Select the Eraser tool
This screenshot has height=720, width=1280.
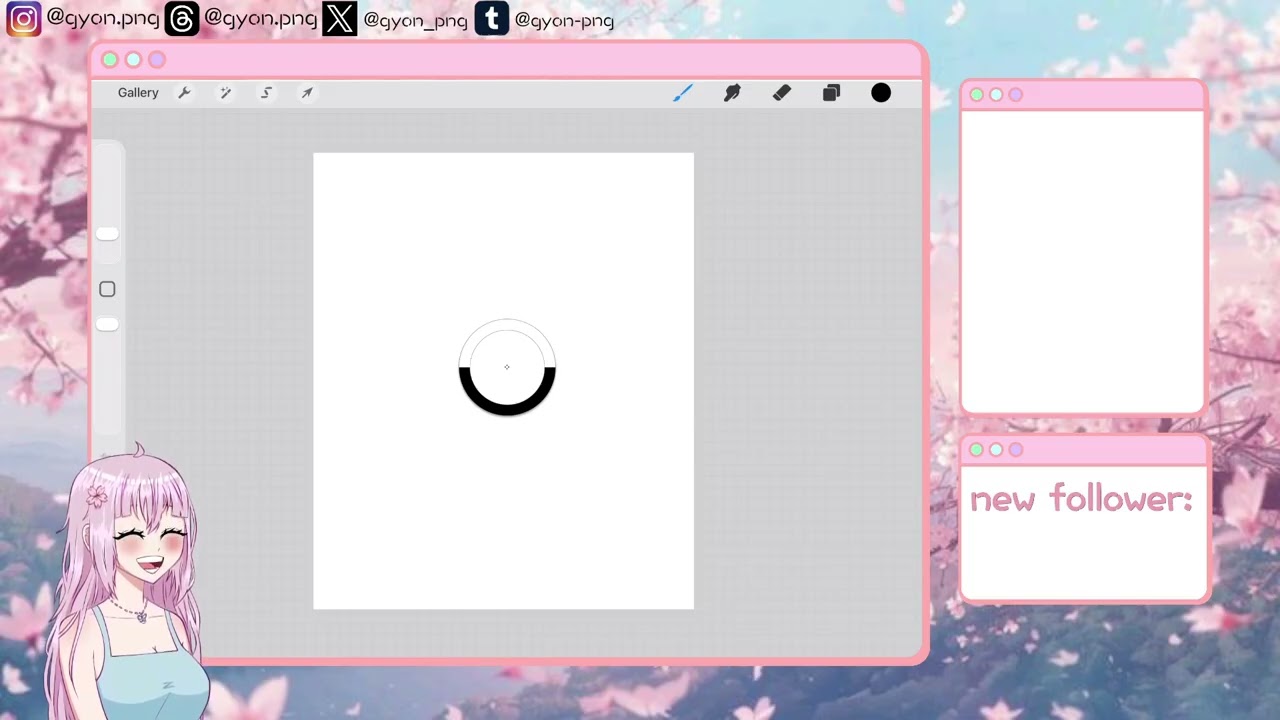(782, 93)
